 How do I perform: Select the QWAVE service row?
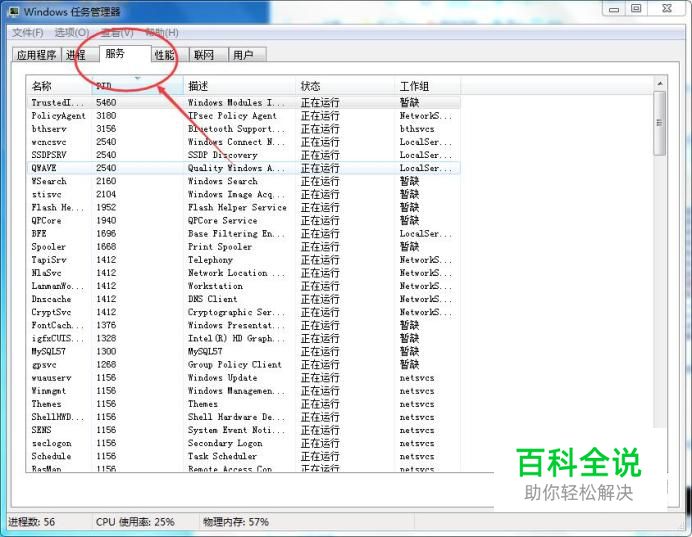(243, 168)
